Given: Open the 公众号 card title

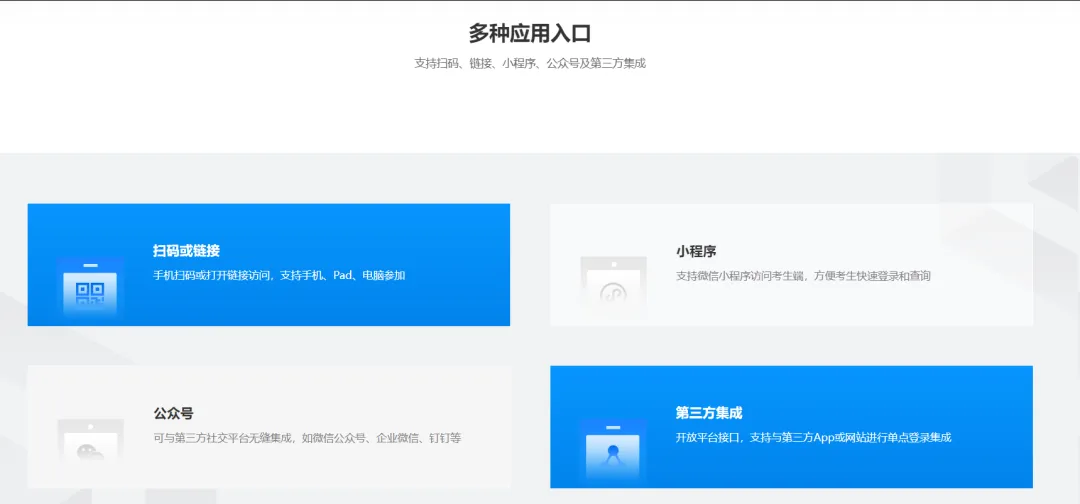Looking at the screenshot, I should pyautogui.click(x=173, y=413).
